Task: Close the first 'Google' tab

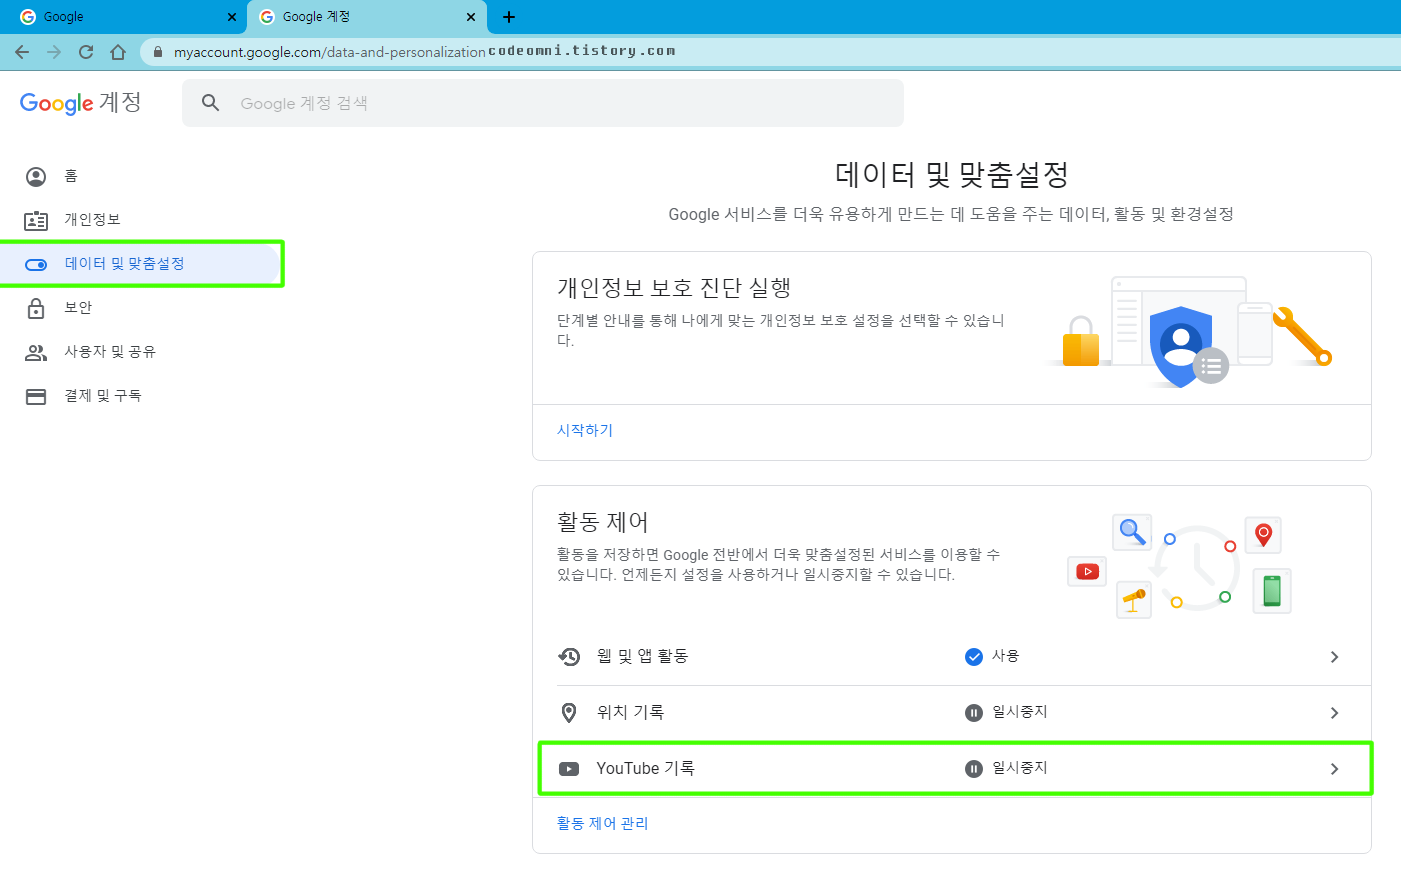Action: [x=232, y=17]
